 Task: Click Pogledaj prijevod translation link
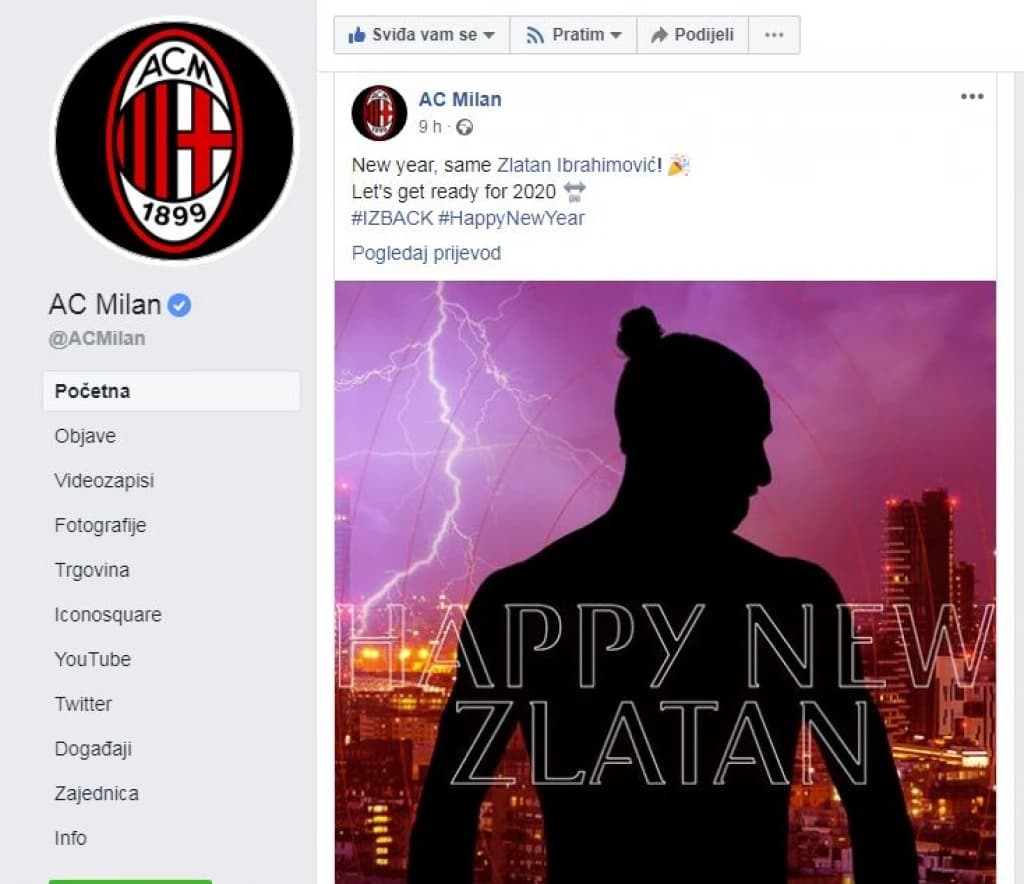click(x=426, y=253)
